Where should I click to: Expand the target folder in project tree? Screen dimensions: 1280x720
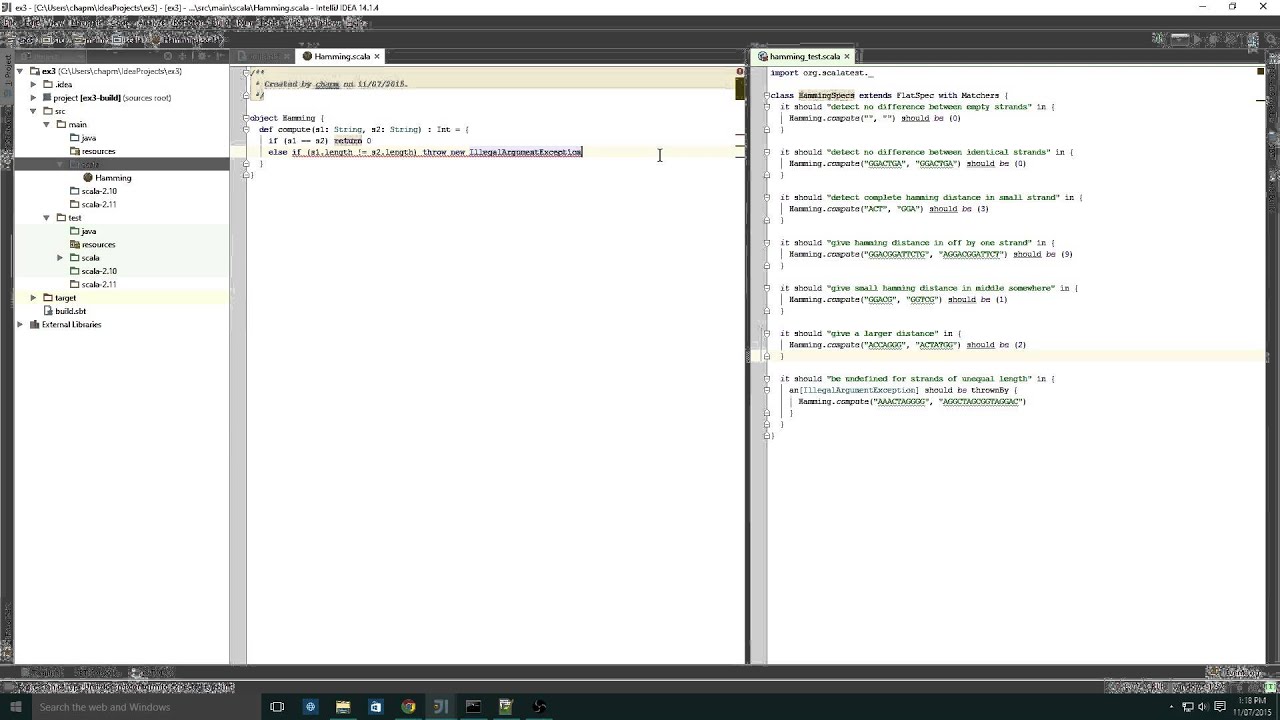[x=33, y=298]
